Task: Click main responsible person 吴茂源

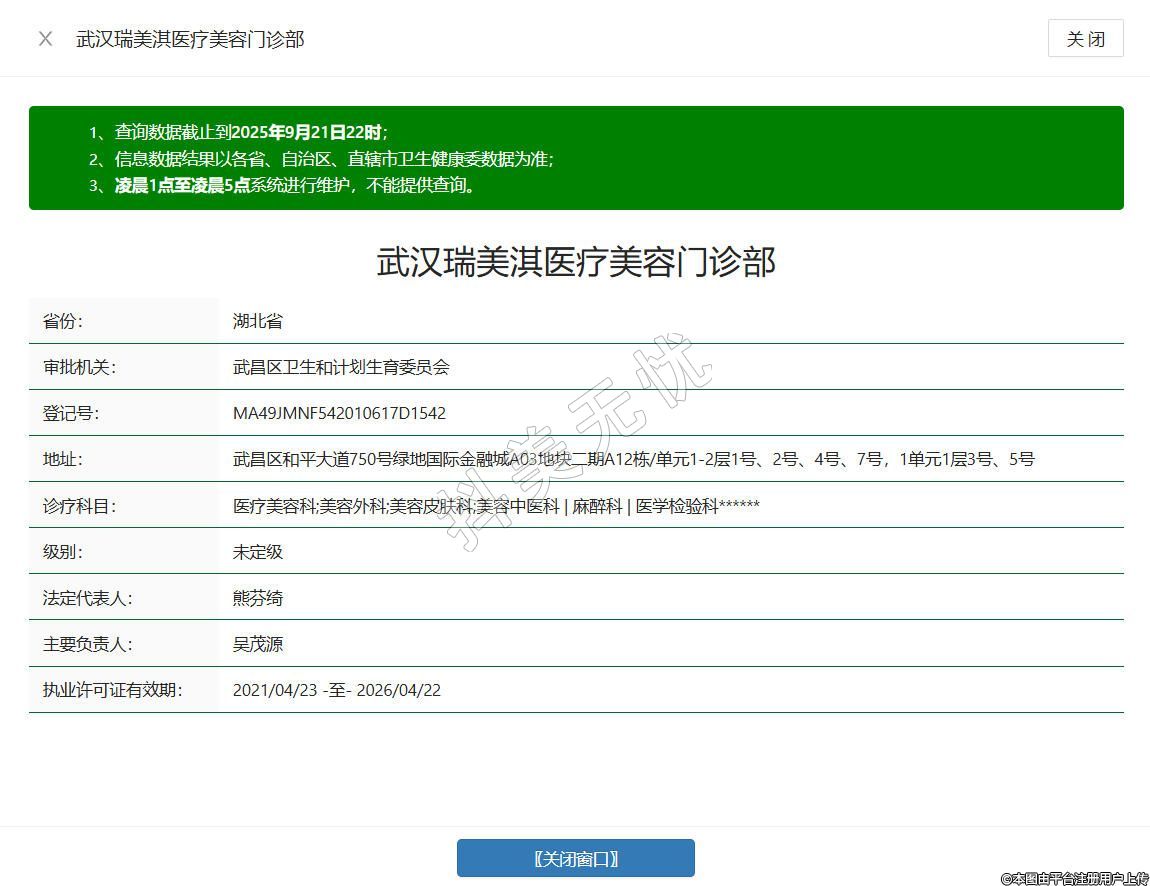Action: (258, 644)
